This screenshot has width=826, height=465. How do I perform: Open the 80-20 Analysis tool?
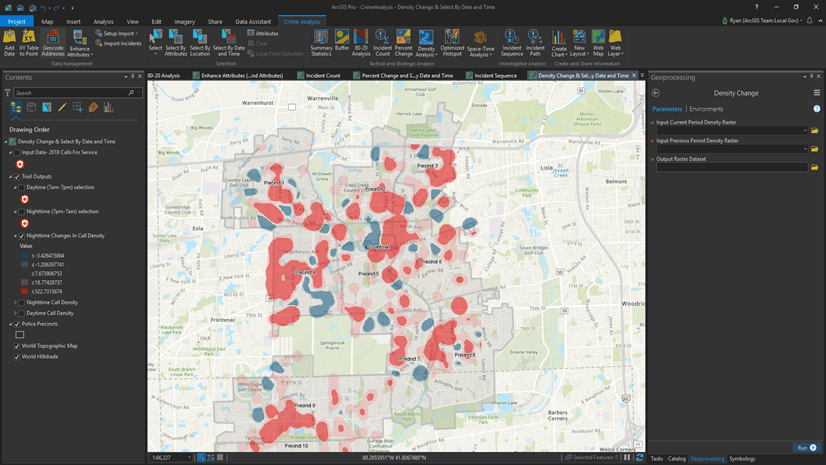click(x=361, y=42)
